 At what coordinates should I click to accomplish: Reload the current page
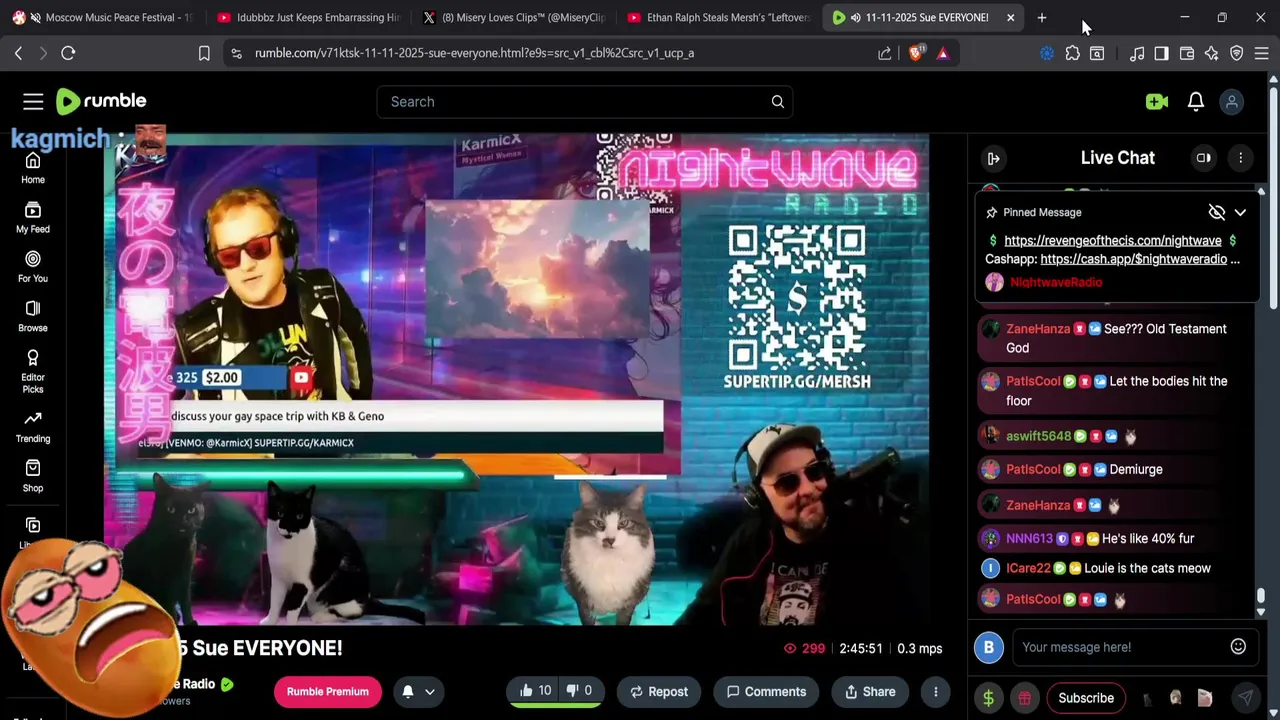(68, 53)
